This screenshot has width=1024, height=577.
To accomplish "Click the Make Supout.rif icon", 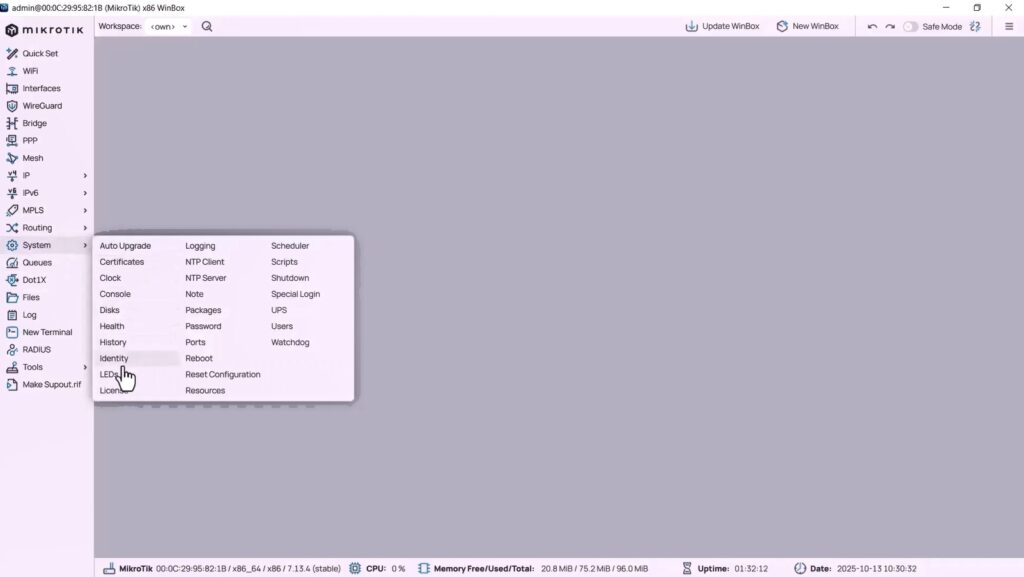I will point(12,384).
